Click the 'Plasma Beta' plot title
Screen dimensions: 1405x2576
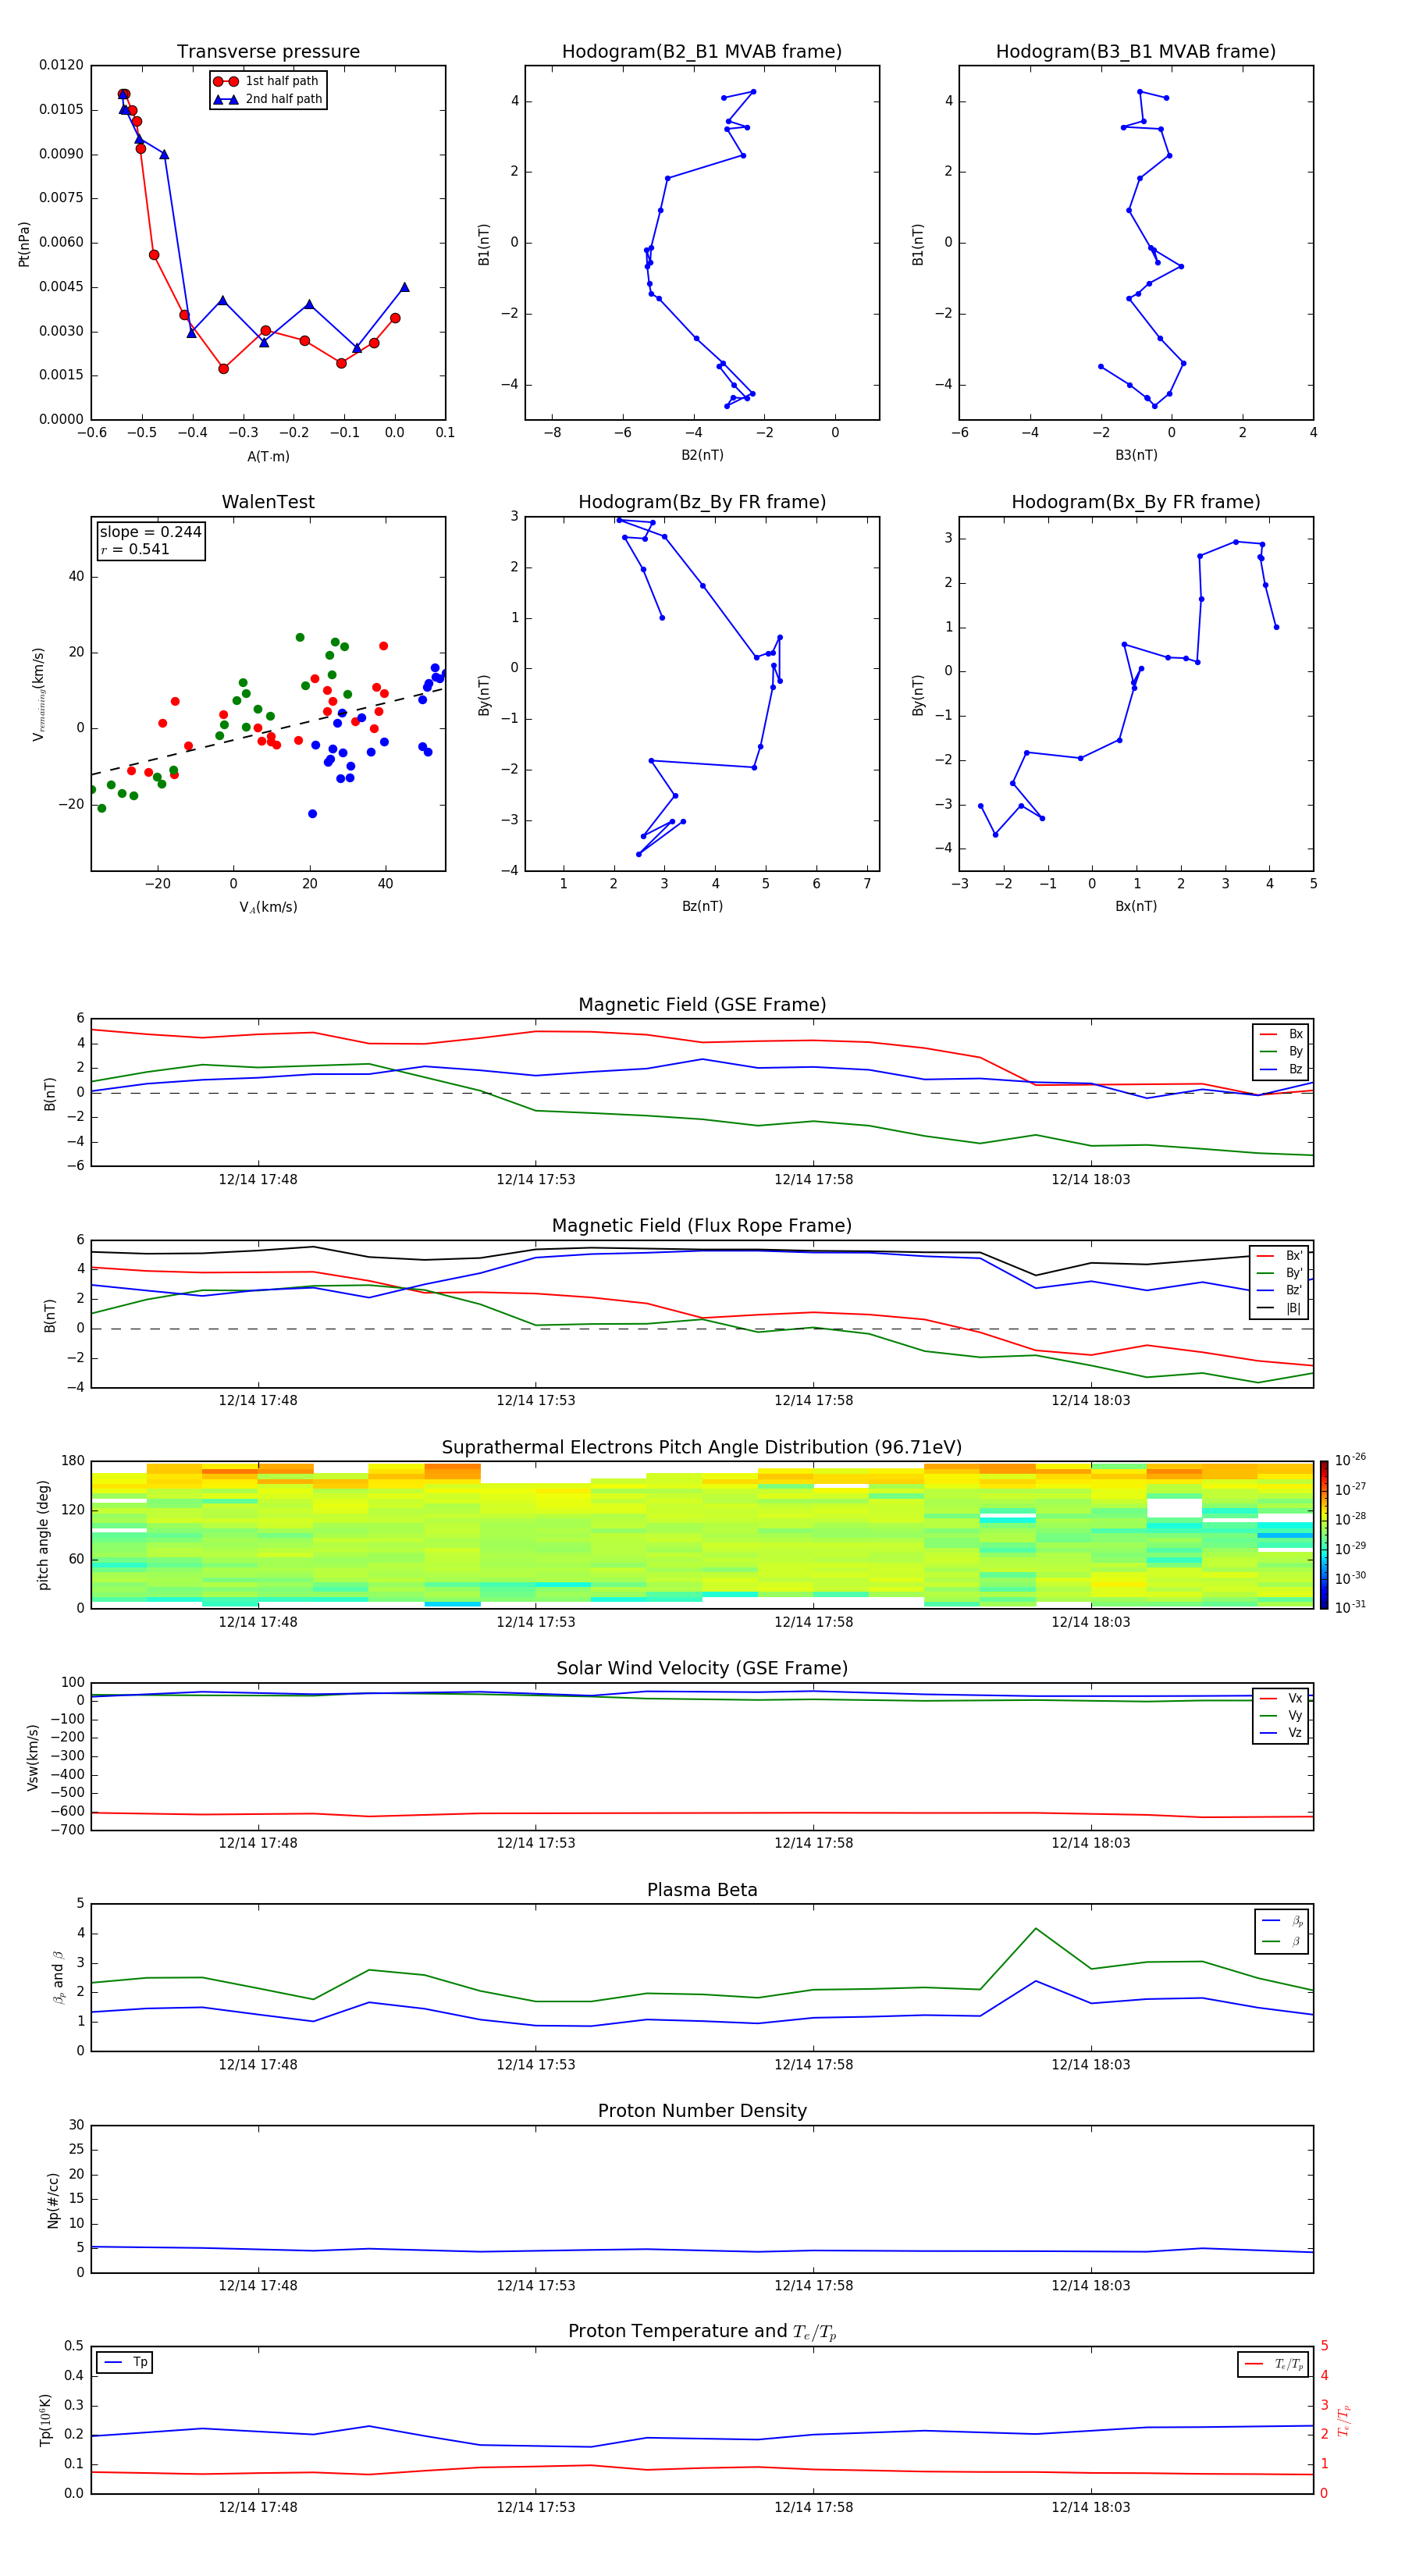(x=702, y=1890)
